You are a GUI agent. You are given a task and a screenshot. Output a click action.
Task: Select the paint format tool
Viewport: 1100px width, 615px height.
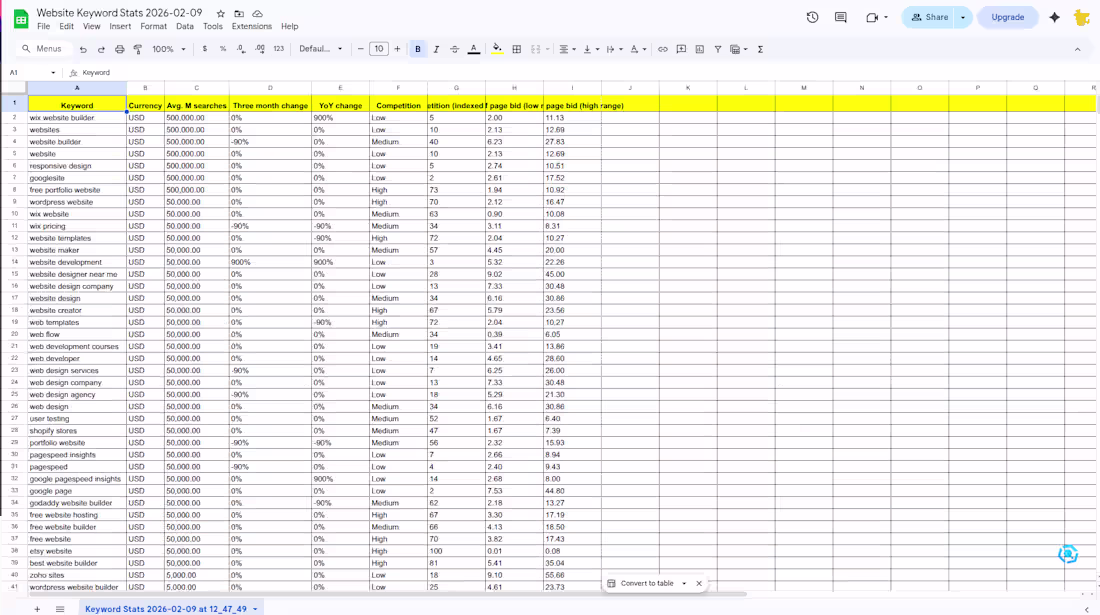point(138,48)
